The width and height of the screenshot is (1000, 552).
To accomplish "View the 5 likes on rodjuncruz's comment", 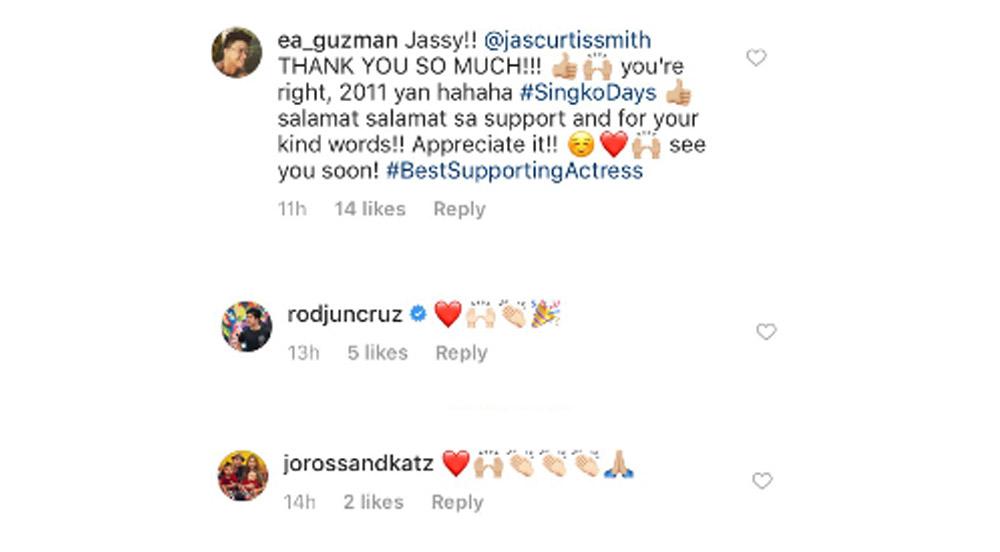I will tap(378, 353).
